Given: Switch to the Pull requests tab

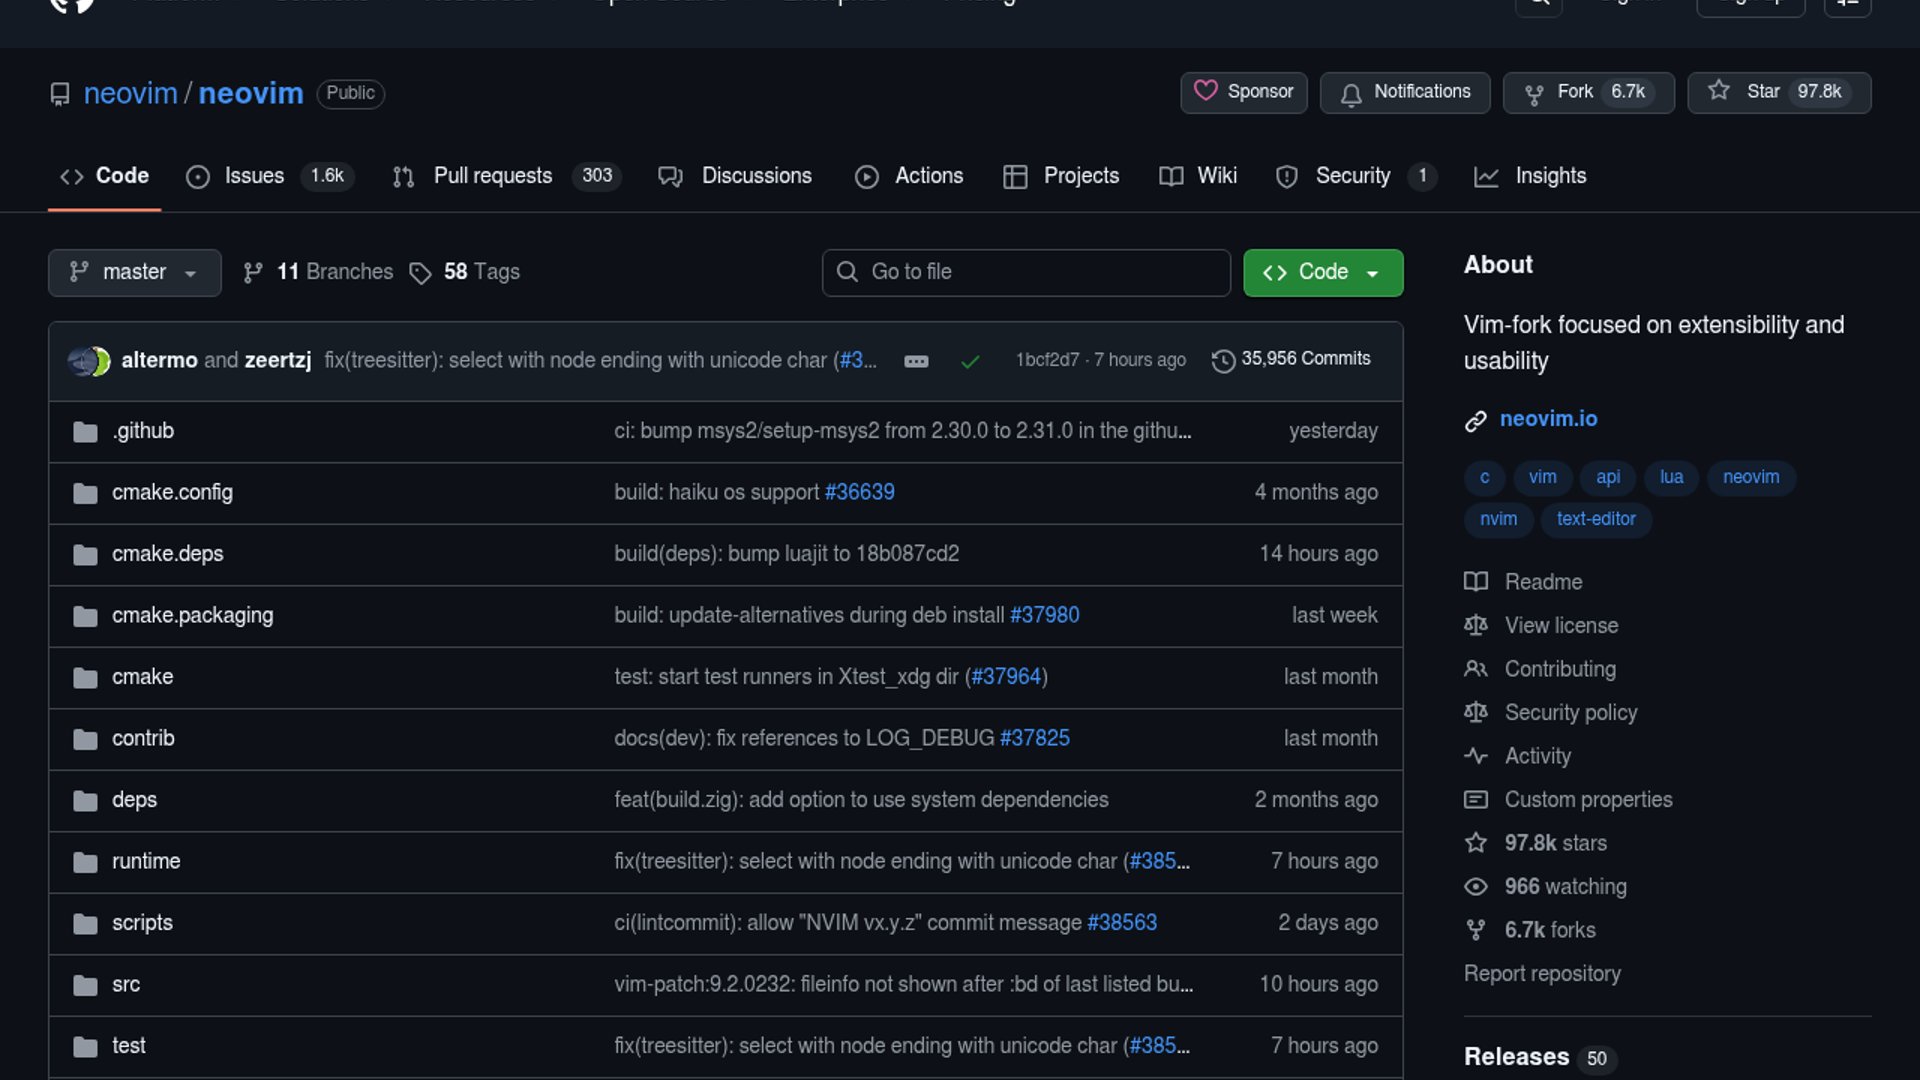Looking at the screenshot, I should coord(492,176).
